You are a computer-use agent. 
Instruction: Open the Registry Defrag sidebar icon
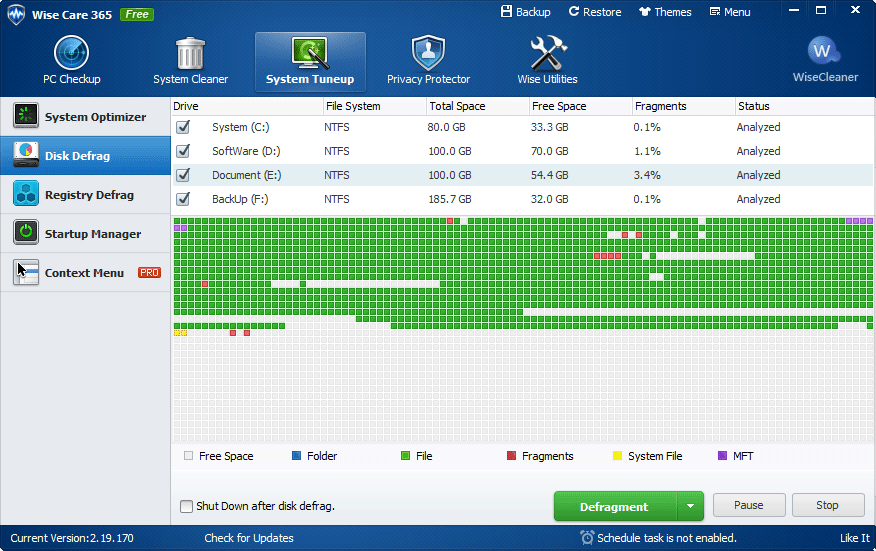pos(26,195)
